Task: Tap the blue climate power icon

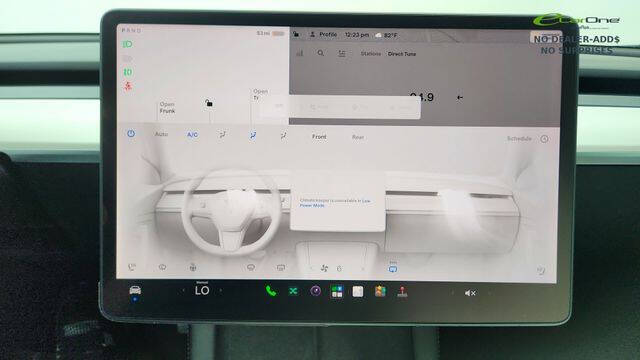Action: [131, 133]
